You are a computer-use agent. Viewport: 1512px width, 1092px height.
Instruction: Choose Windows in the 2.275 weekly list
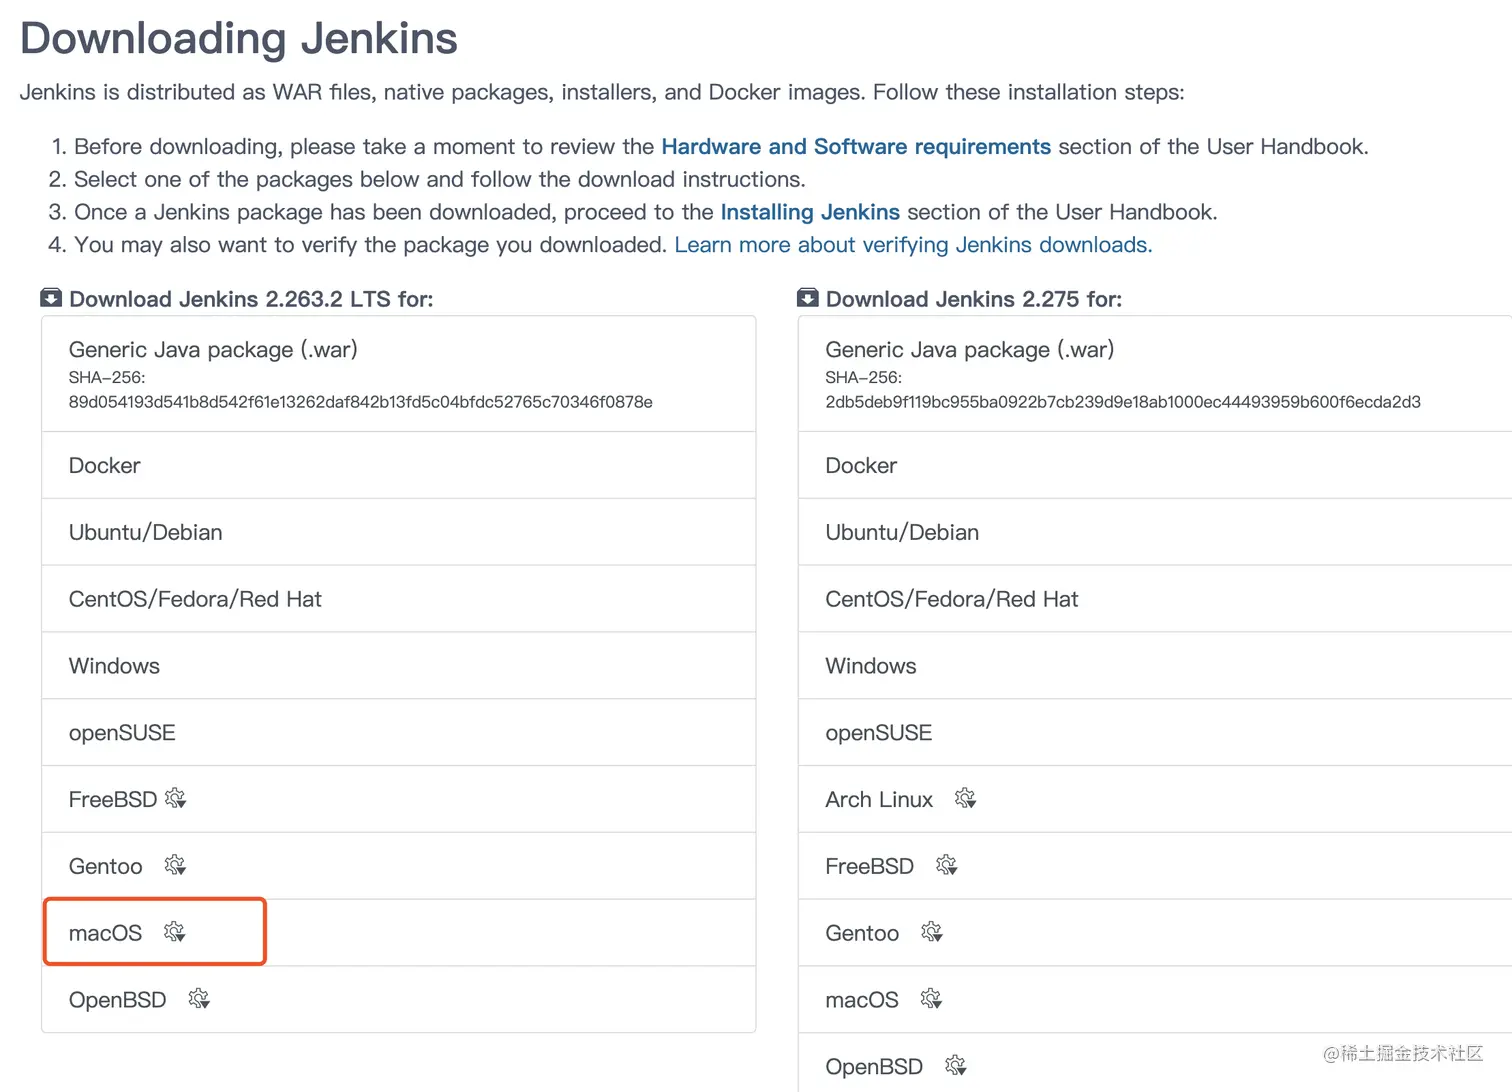tap(1155, 666)
